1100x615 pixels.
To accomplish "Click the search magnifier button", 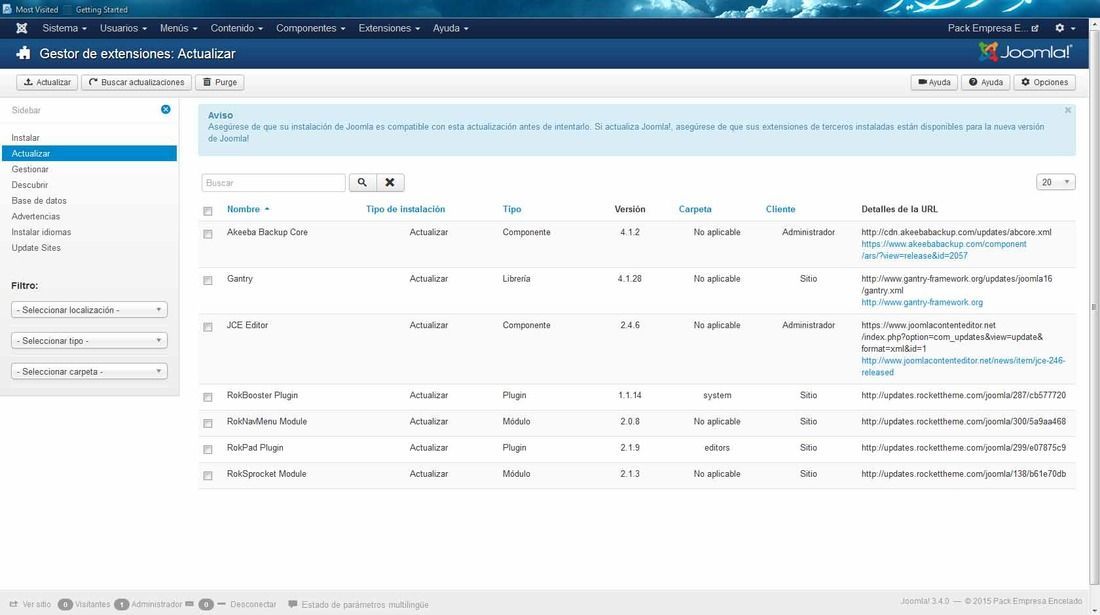I will pyautogui.click(x=362, y=182).
